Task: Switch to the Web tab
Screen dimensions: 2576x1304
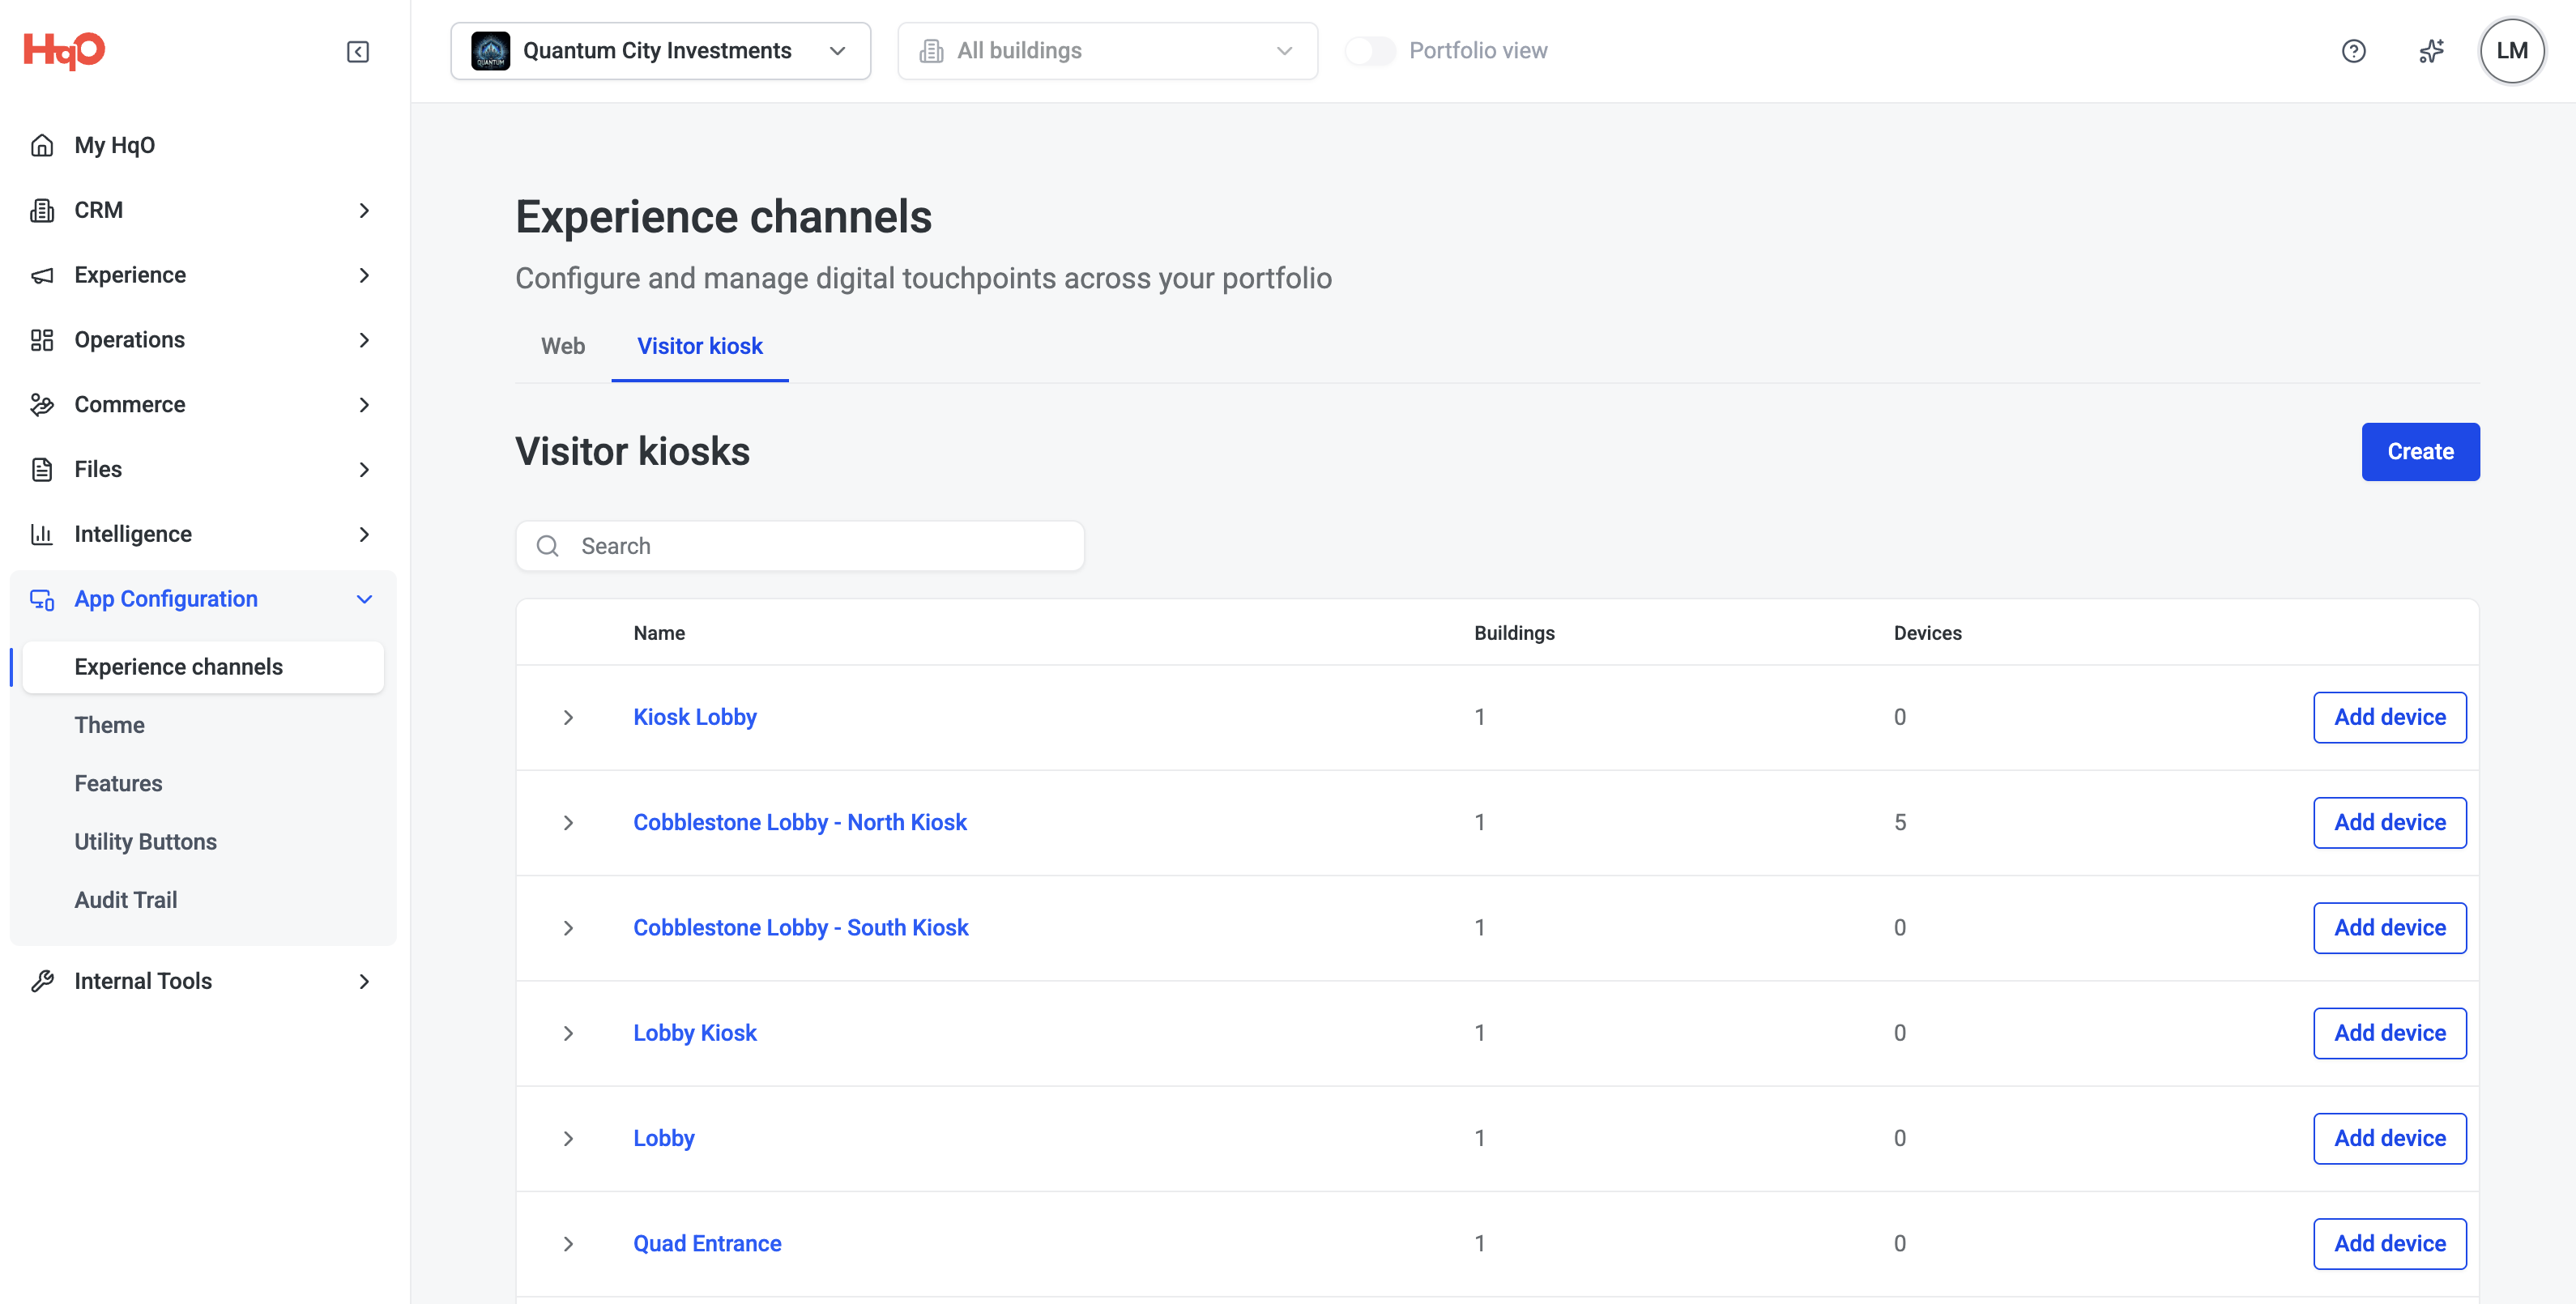Action: [563, 346]
